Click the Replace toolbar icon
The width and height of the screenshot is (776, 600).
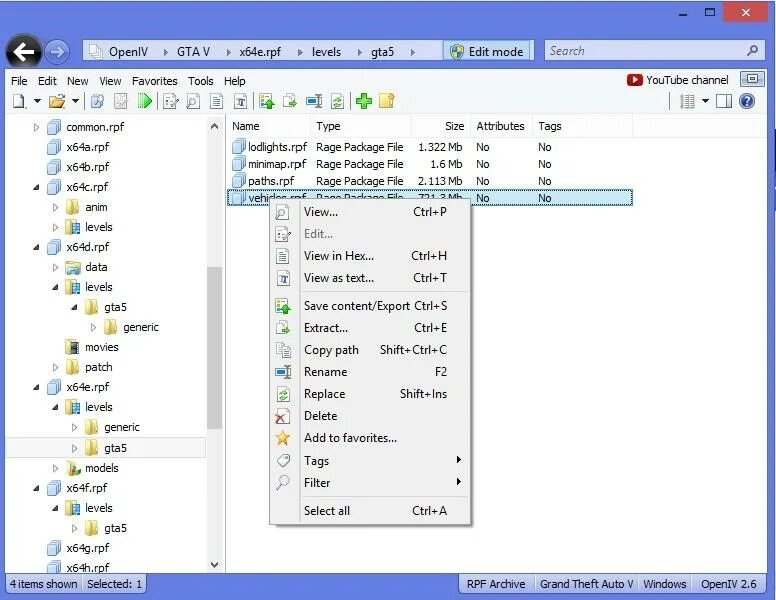338,101
